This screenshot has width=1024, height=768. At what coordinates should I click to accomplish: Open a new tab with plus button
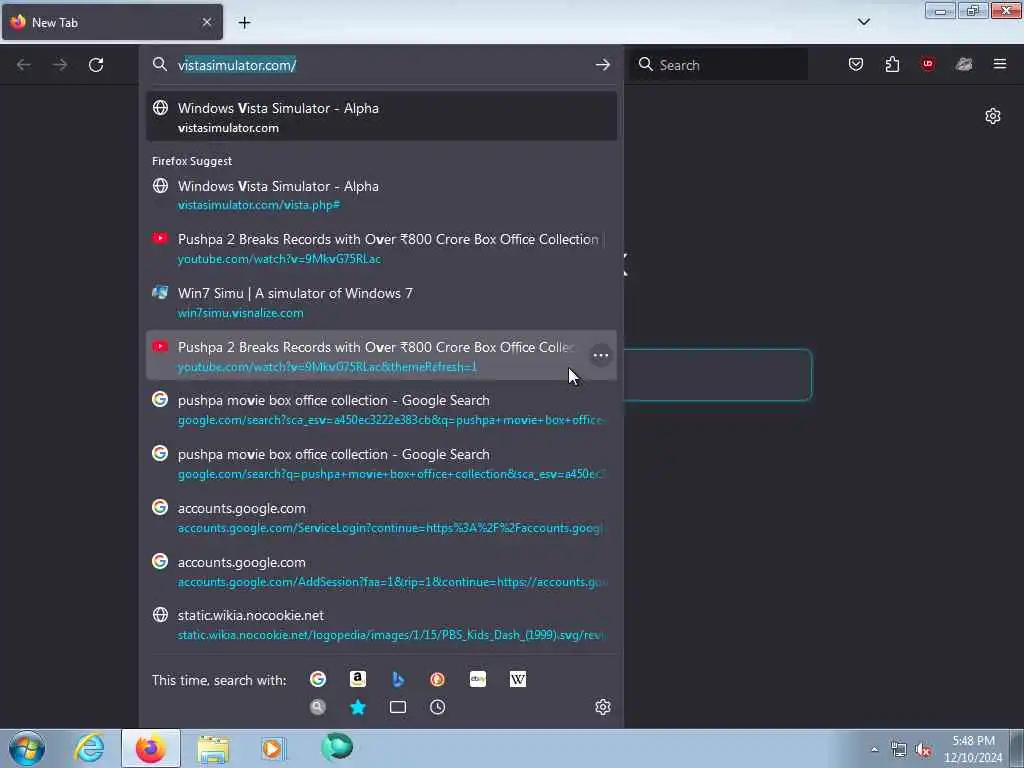[x=244, y=23]
